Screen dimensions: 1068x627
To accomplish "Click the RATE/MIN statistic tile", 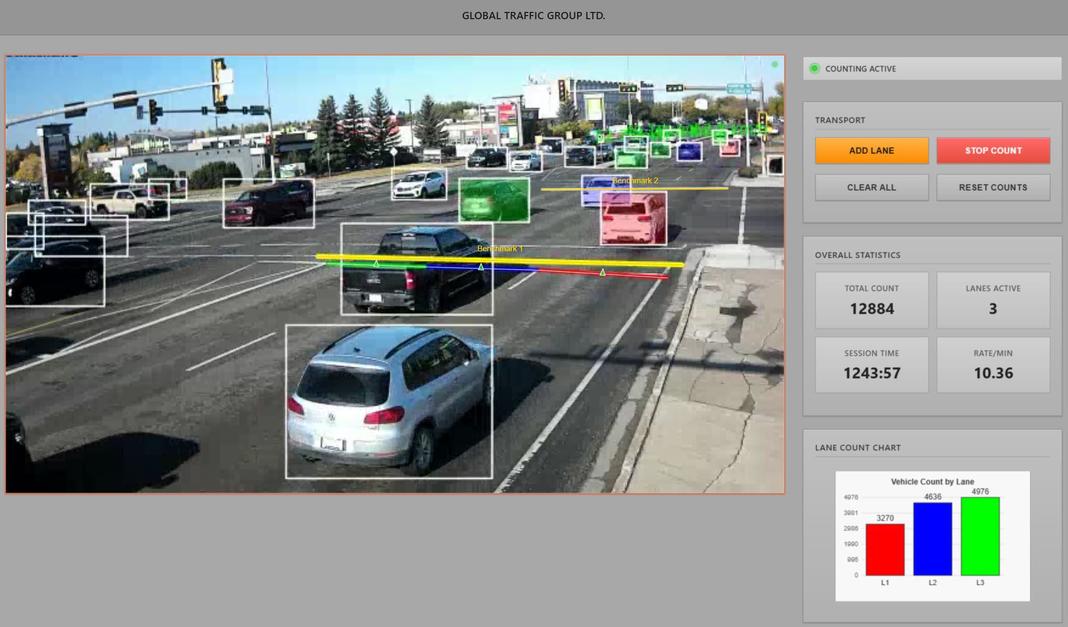I will [992, 364].
